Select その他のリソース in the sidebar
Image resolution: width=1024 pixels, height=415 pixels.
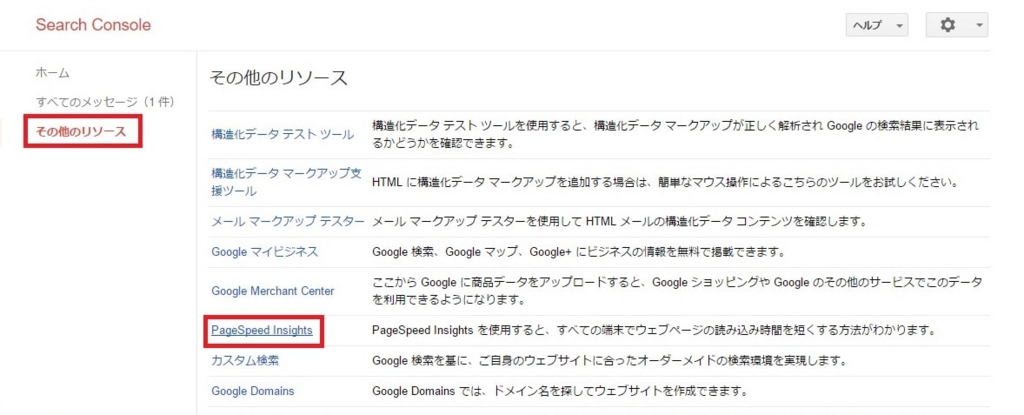81,131
